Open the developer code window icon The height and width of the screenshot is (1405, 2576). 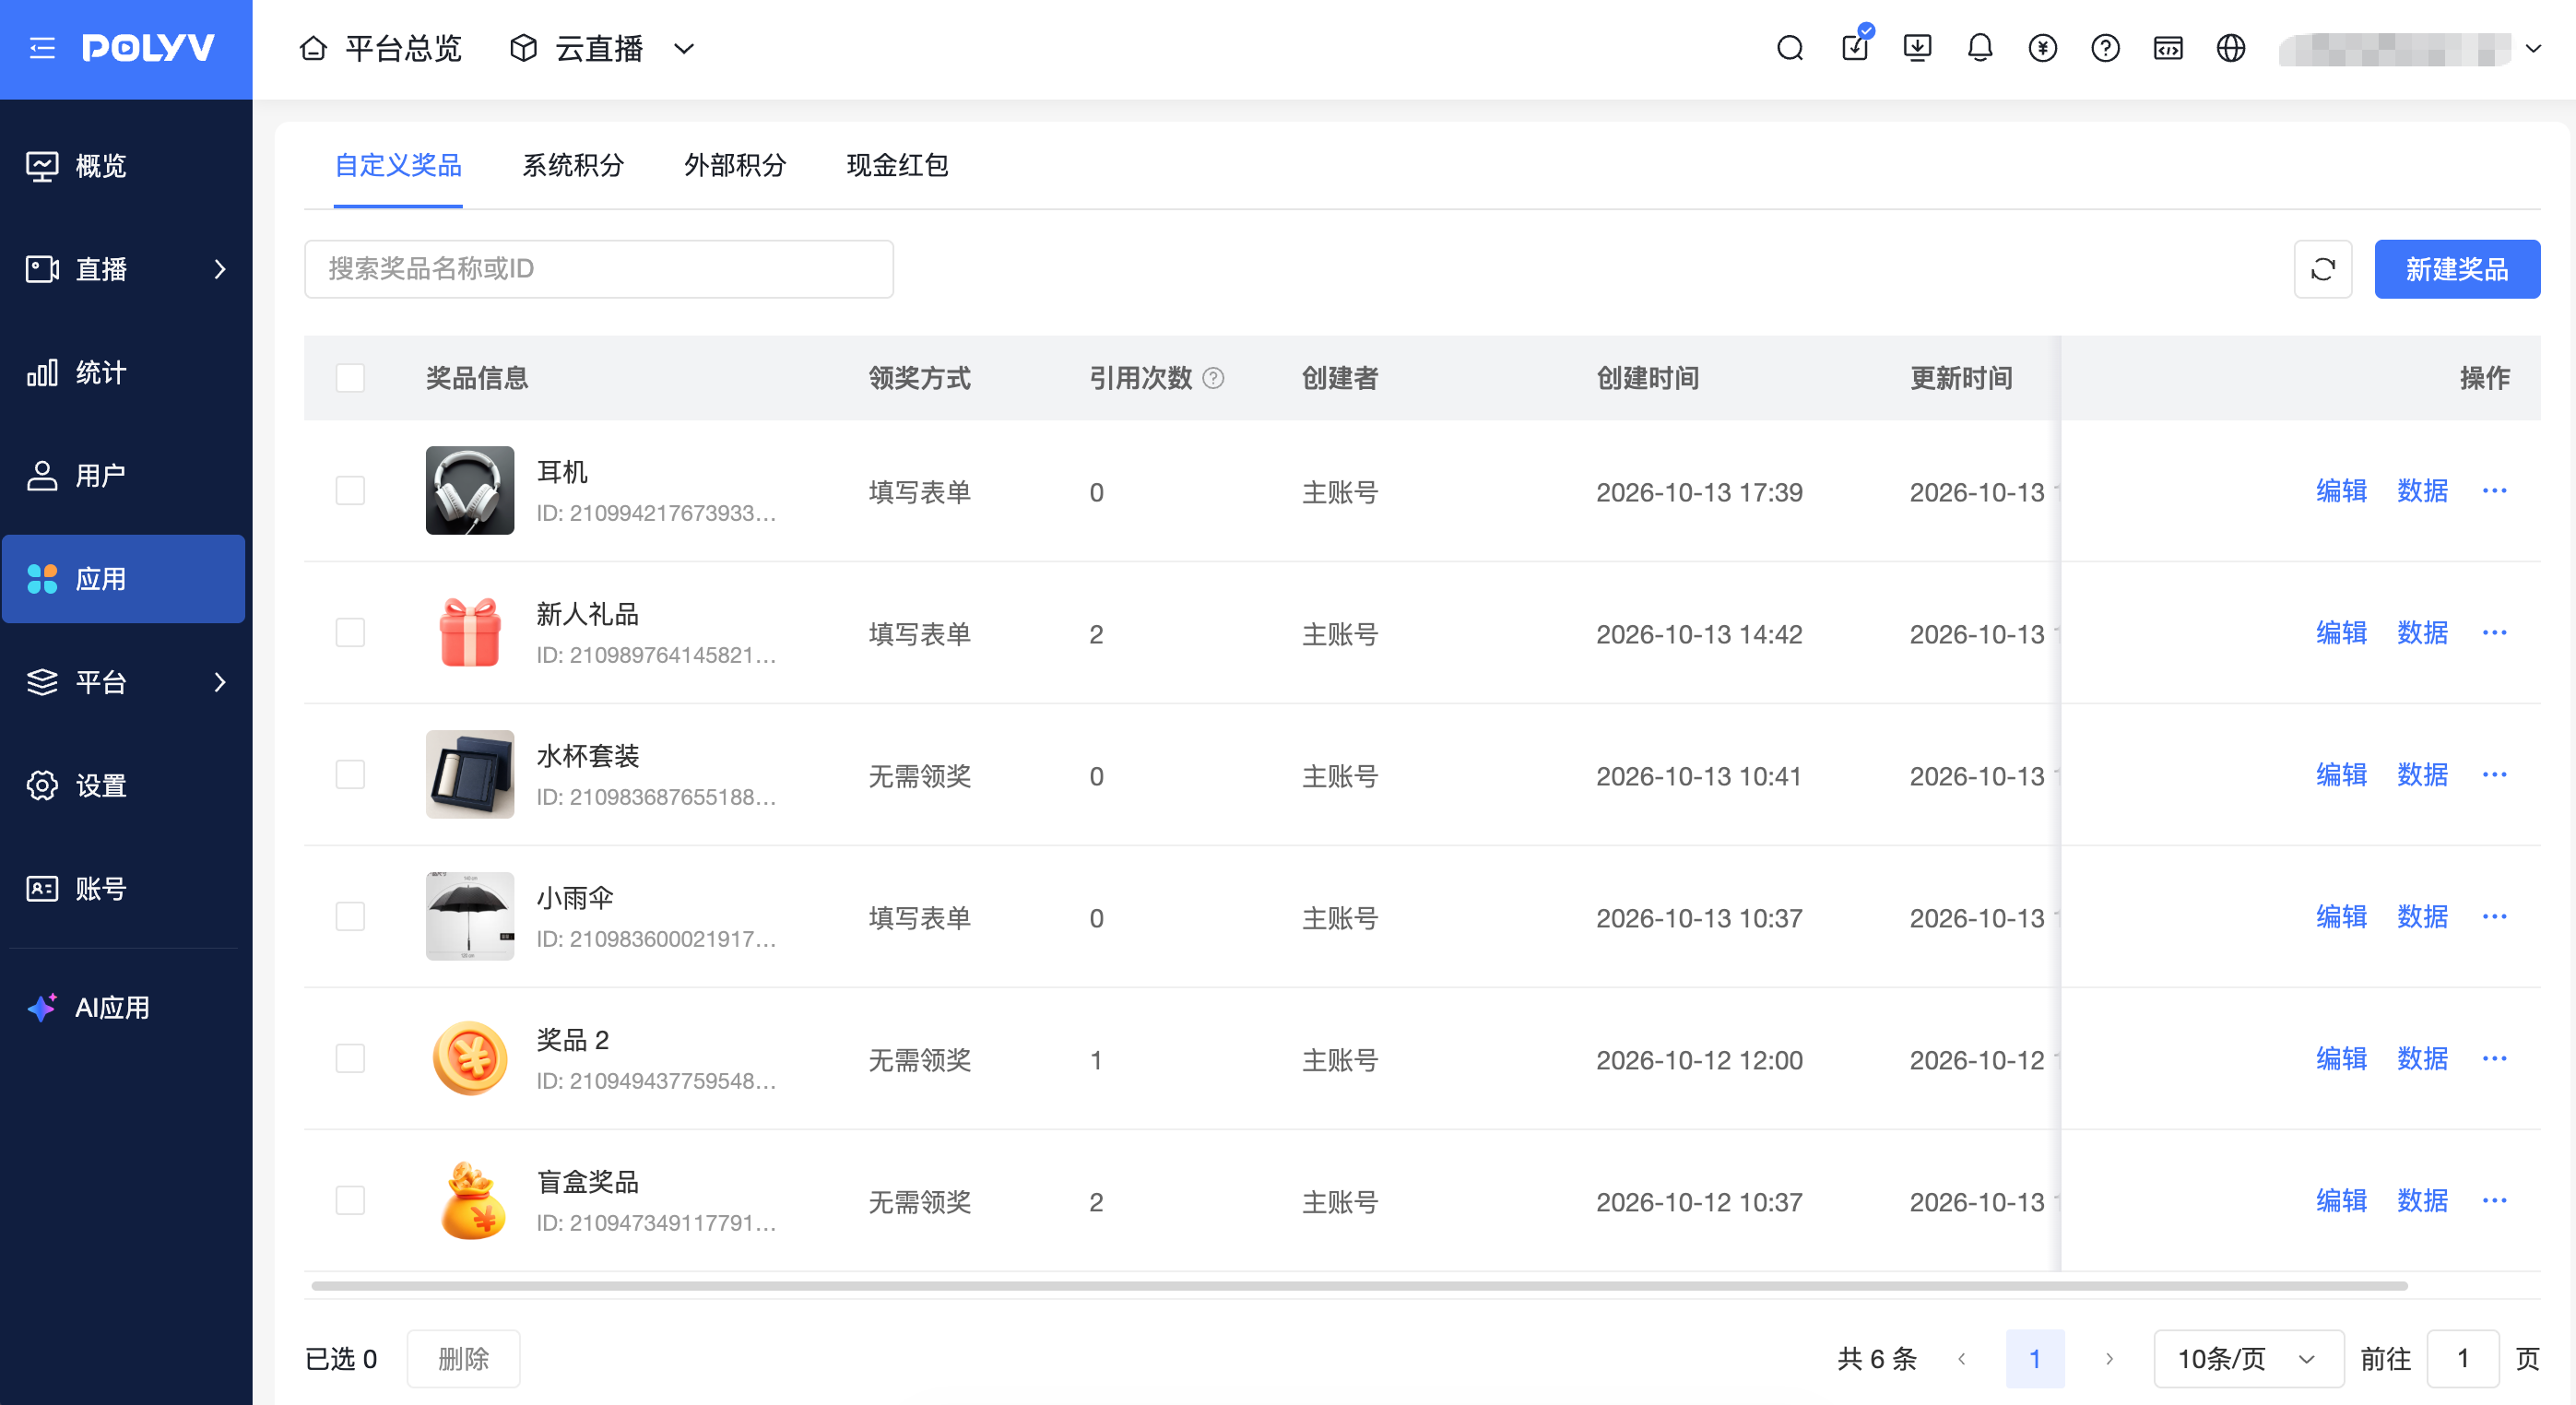click(x=2168, y=48)
